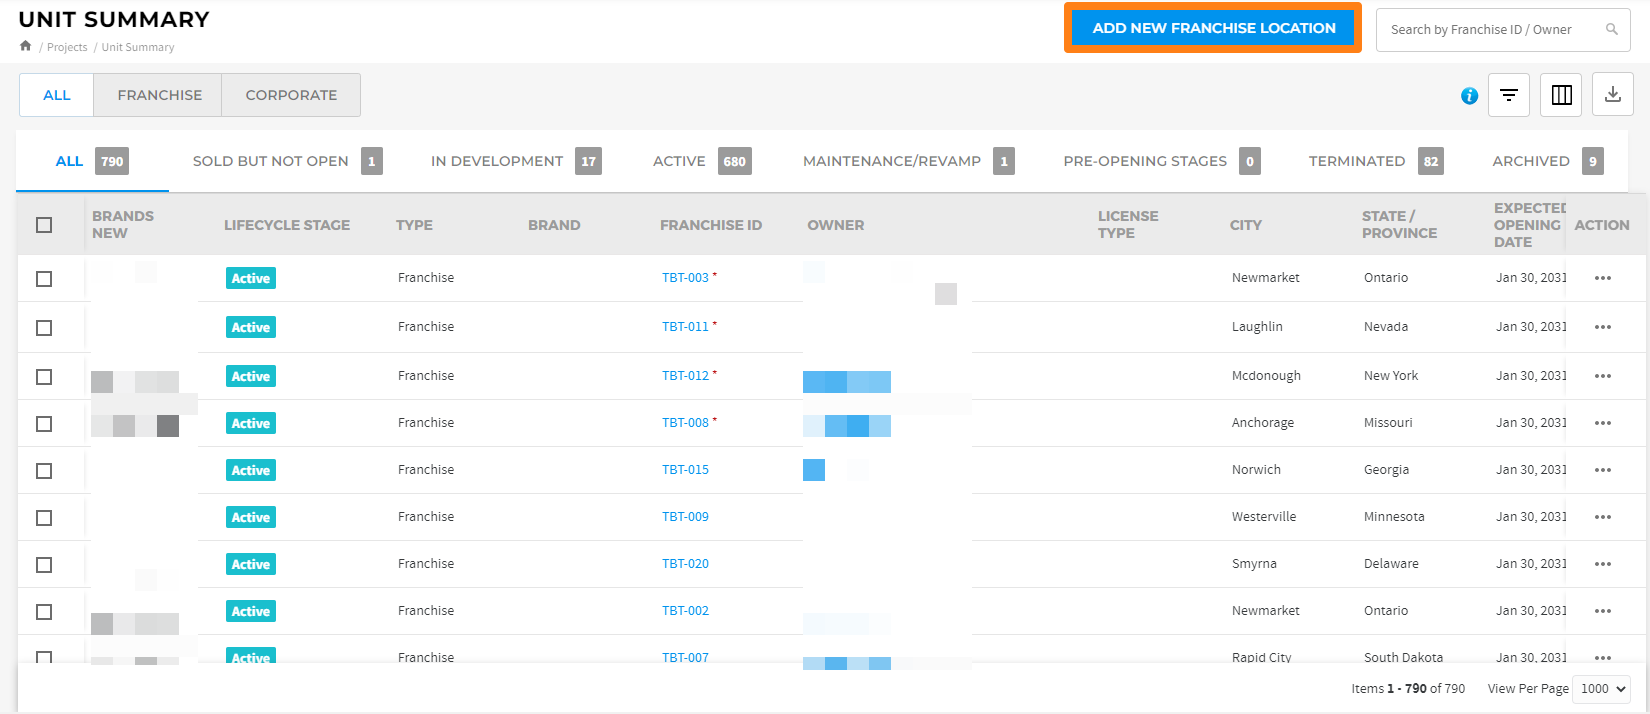Open franchise TBT-012 link
Image resolution: width=1650 pixels, height=714 pixels.
pyautogui.click(x=685, y=376)
